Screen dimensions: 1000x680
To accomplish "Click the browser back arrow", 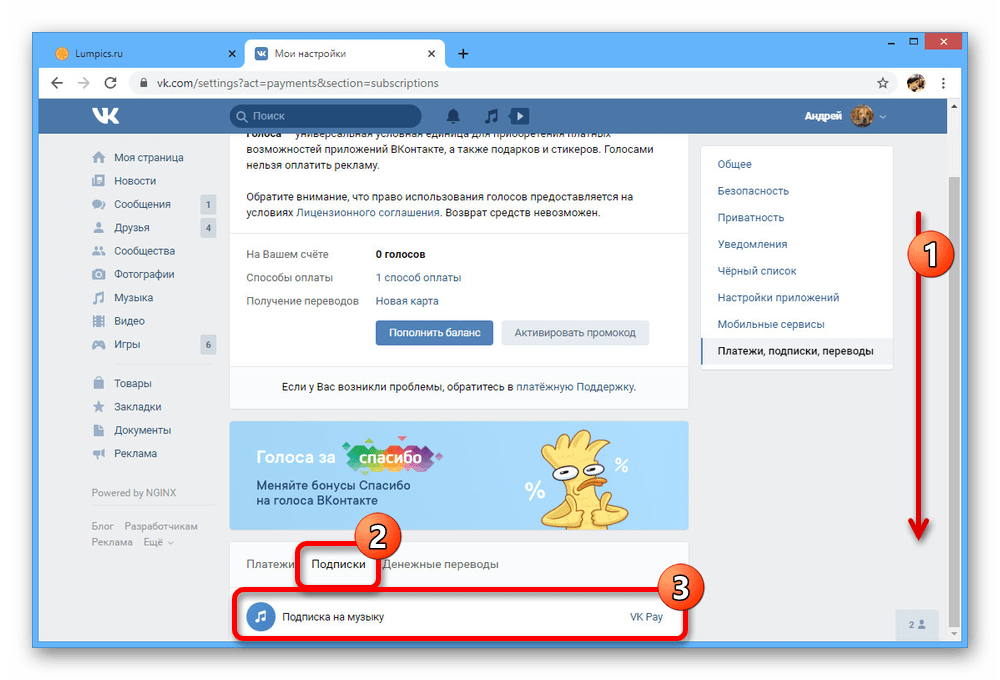I will [x=57, y=83].
